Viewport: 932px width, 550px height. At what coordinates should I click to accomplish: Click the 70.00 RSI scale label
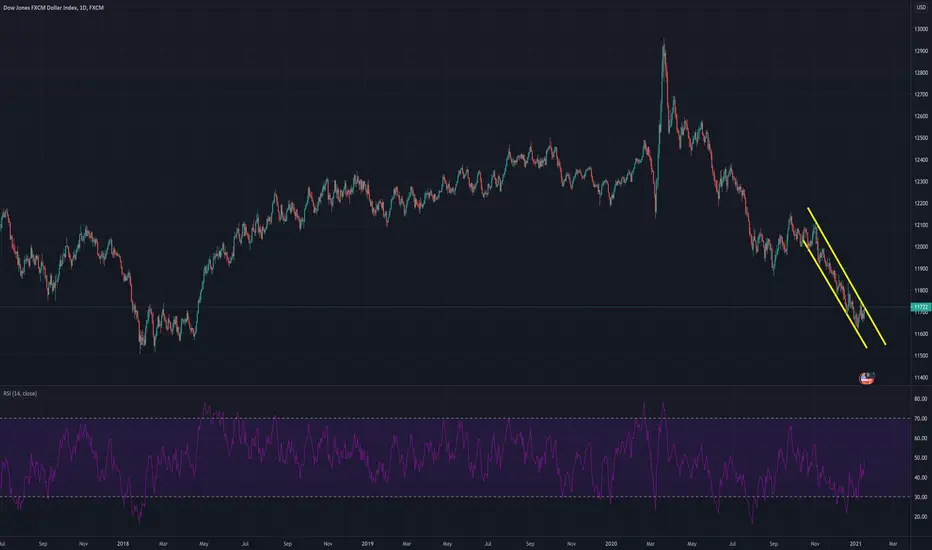click(x=921, y=419)
